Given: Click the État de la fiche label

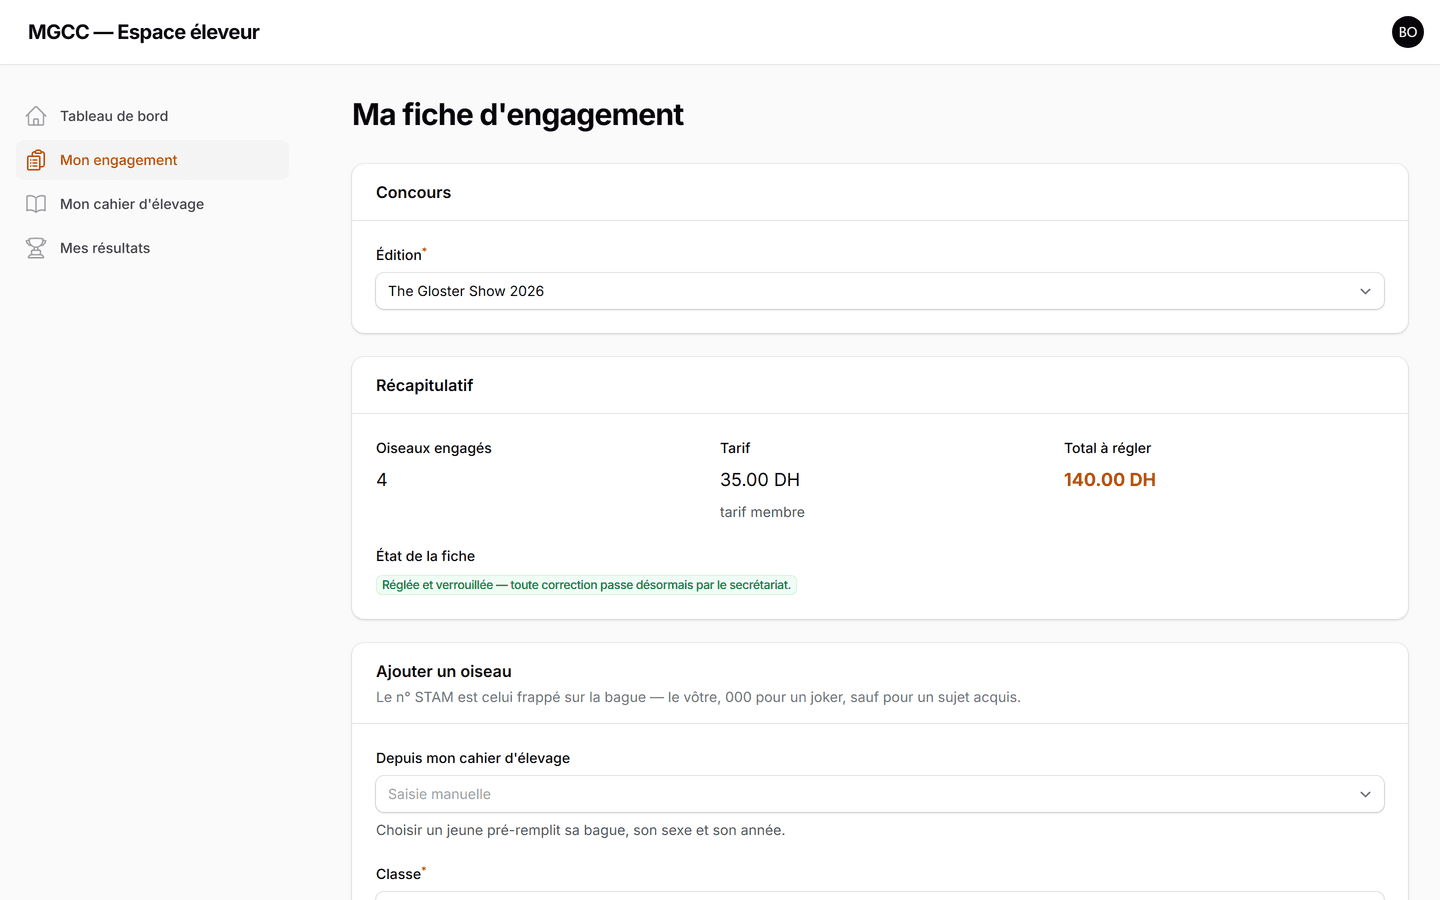Looking at the screenshot, I should click(x=425, y=556).
